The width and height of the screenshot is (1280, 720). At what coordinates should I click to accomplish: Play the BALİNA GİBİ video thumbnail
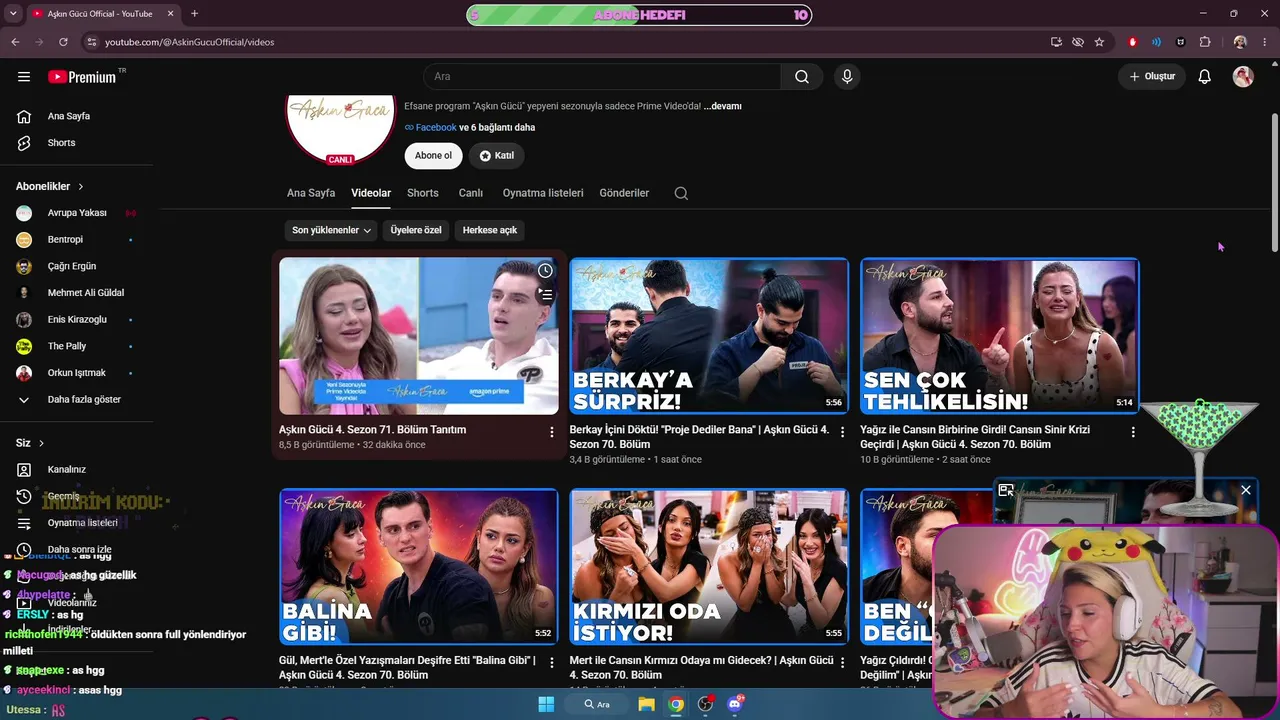419,566
